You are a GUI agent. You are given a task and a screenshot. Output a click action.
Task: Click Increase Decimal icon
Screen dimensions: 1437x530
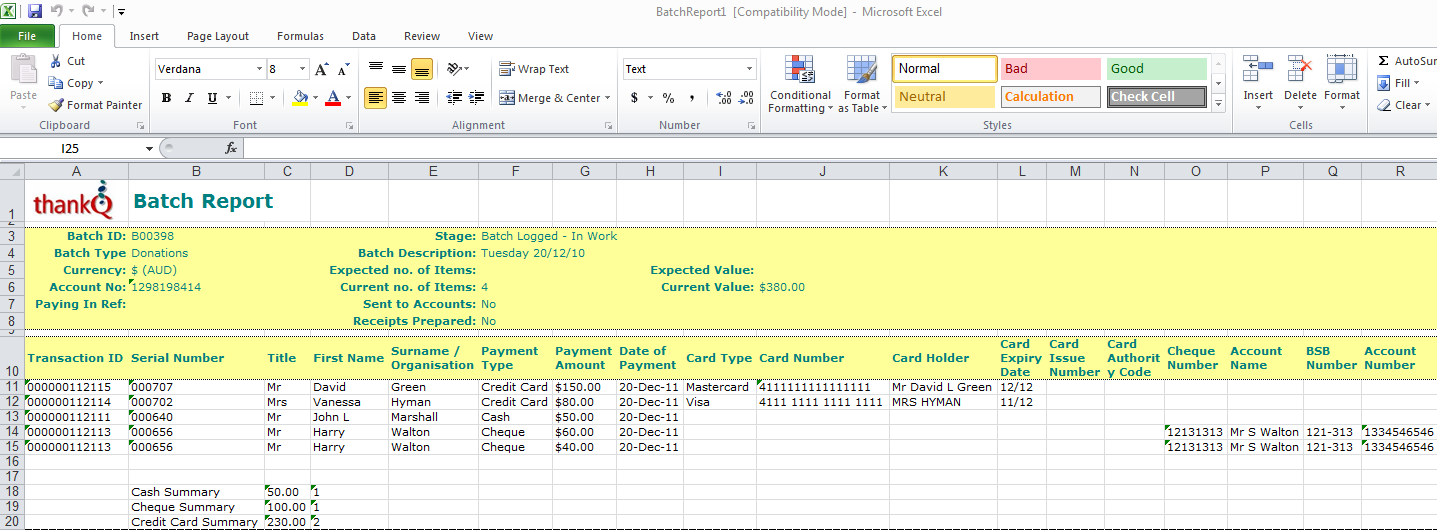pyautogui.click(x=724, y=98)
